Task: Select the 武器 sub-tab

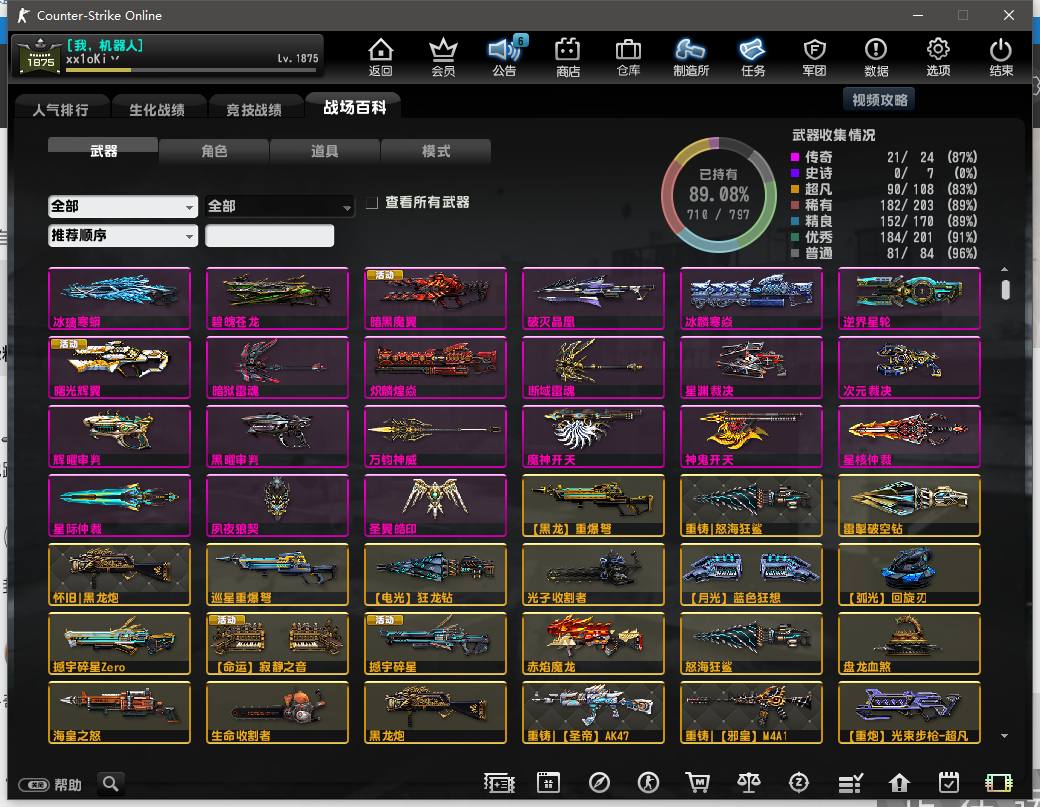Action: 103,151
